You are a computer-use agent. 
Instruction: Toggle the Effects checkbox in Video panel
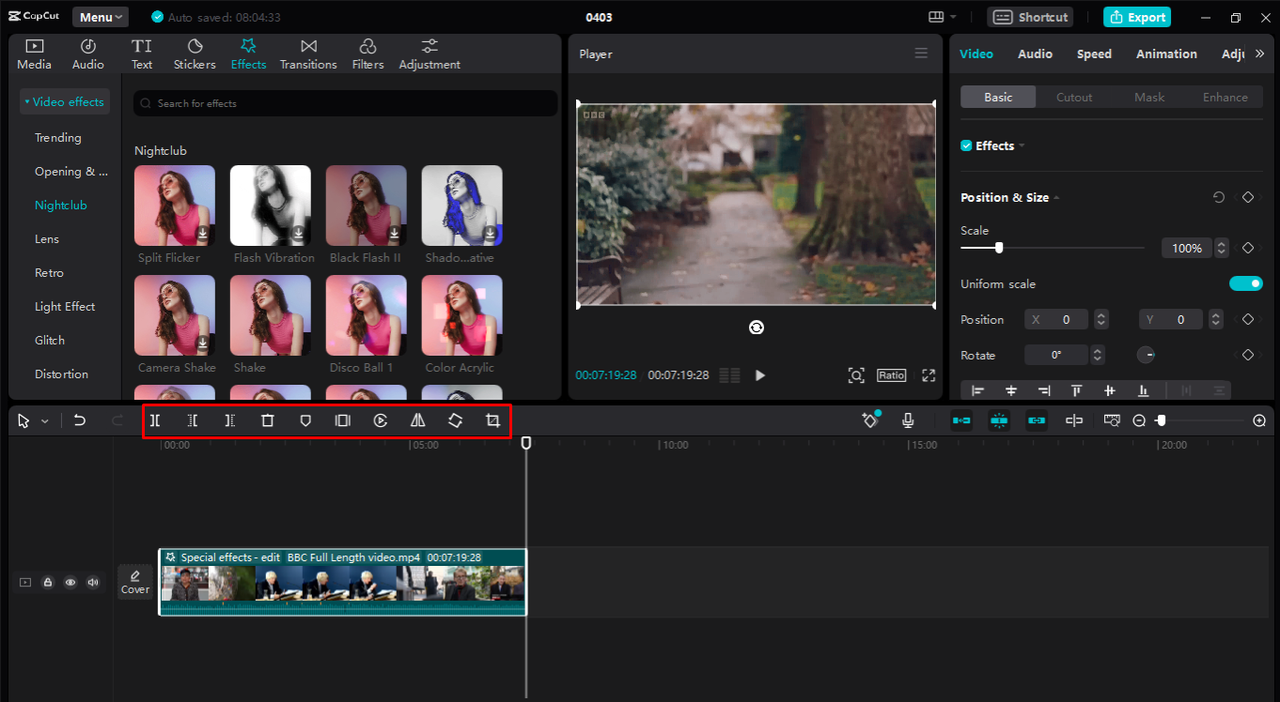(x=966, y=146)
